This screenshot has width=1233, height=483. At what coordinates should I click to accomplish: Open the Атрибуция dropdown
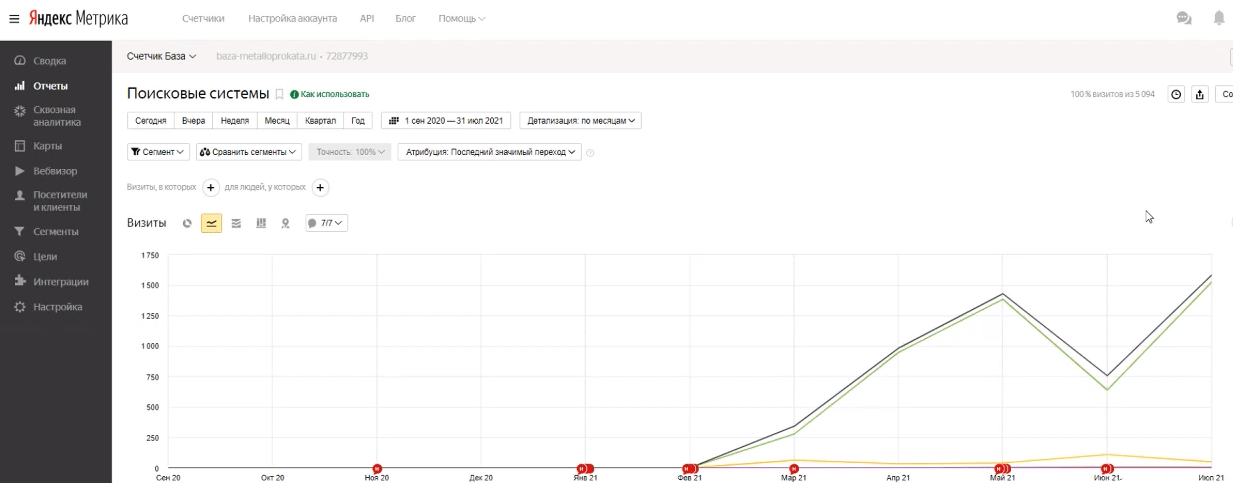489,152
